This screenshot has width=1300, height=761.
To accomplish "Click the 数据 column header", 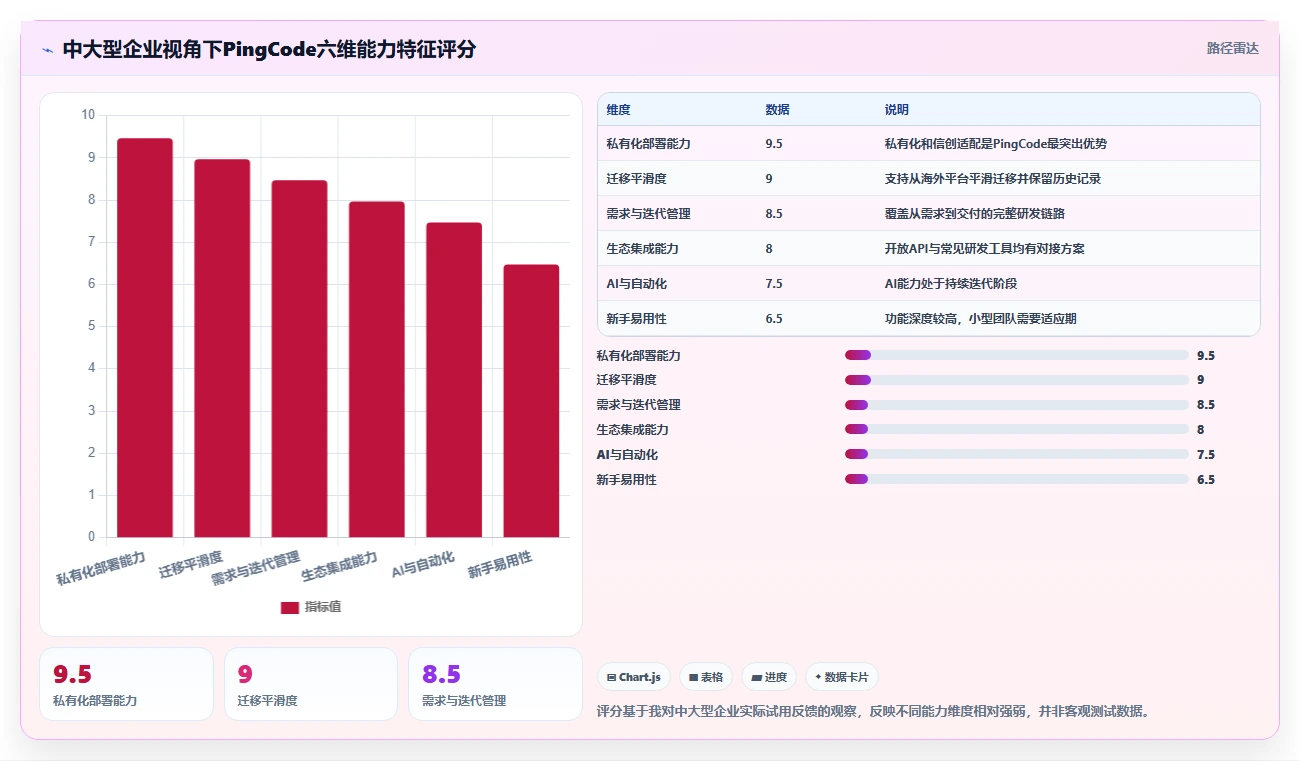I will pos(777,110).
